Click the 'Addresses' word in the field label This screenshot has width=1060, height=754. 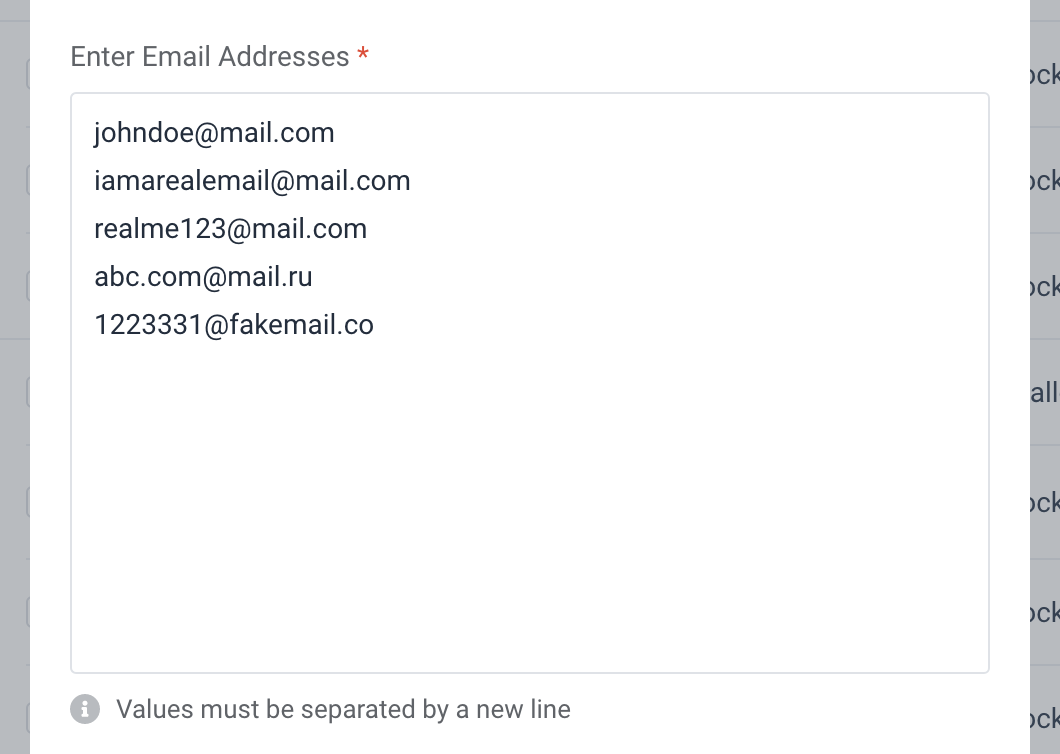point(284,57)
